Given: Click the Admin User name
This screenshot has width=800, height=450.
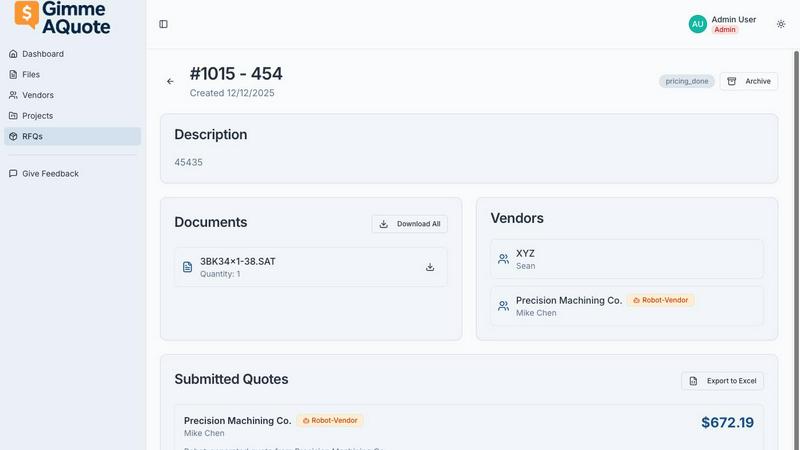Looking at the screenshot, I should [x=734, y=19].
